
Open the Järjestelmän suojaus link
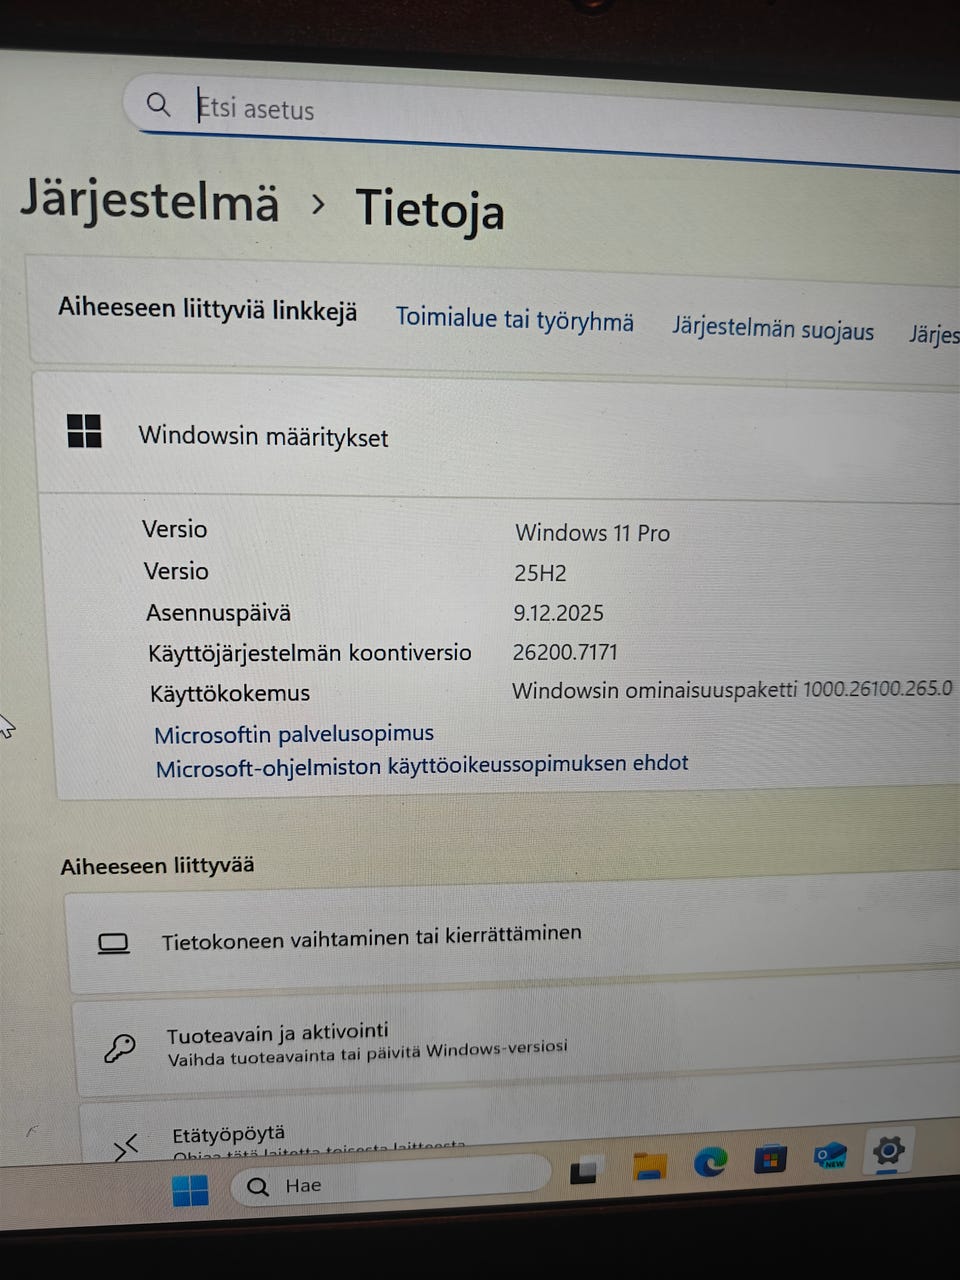[772, 328]
